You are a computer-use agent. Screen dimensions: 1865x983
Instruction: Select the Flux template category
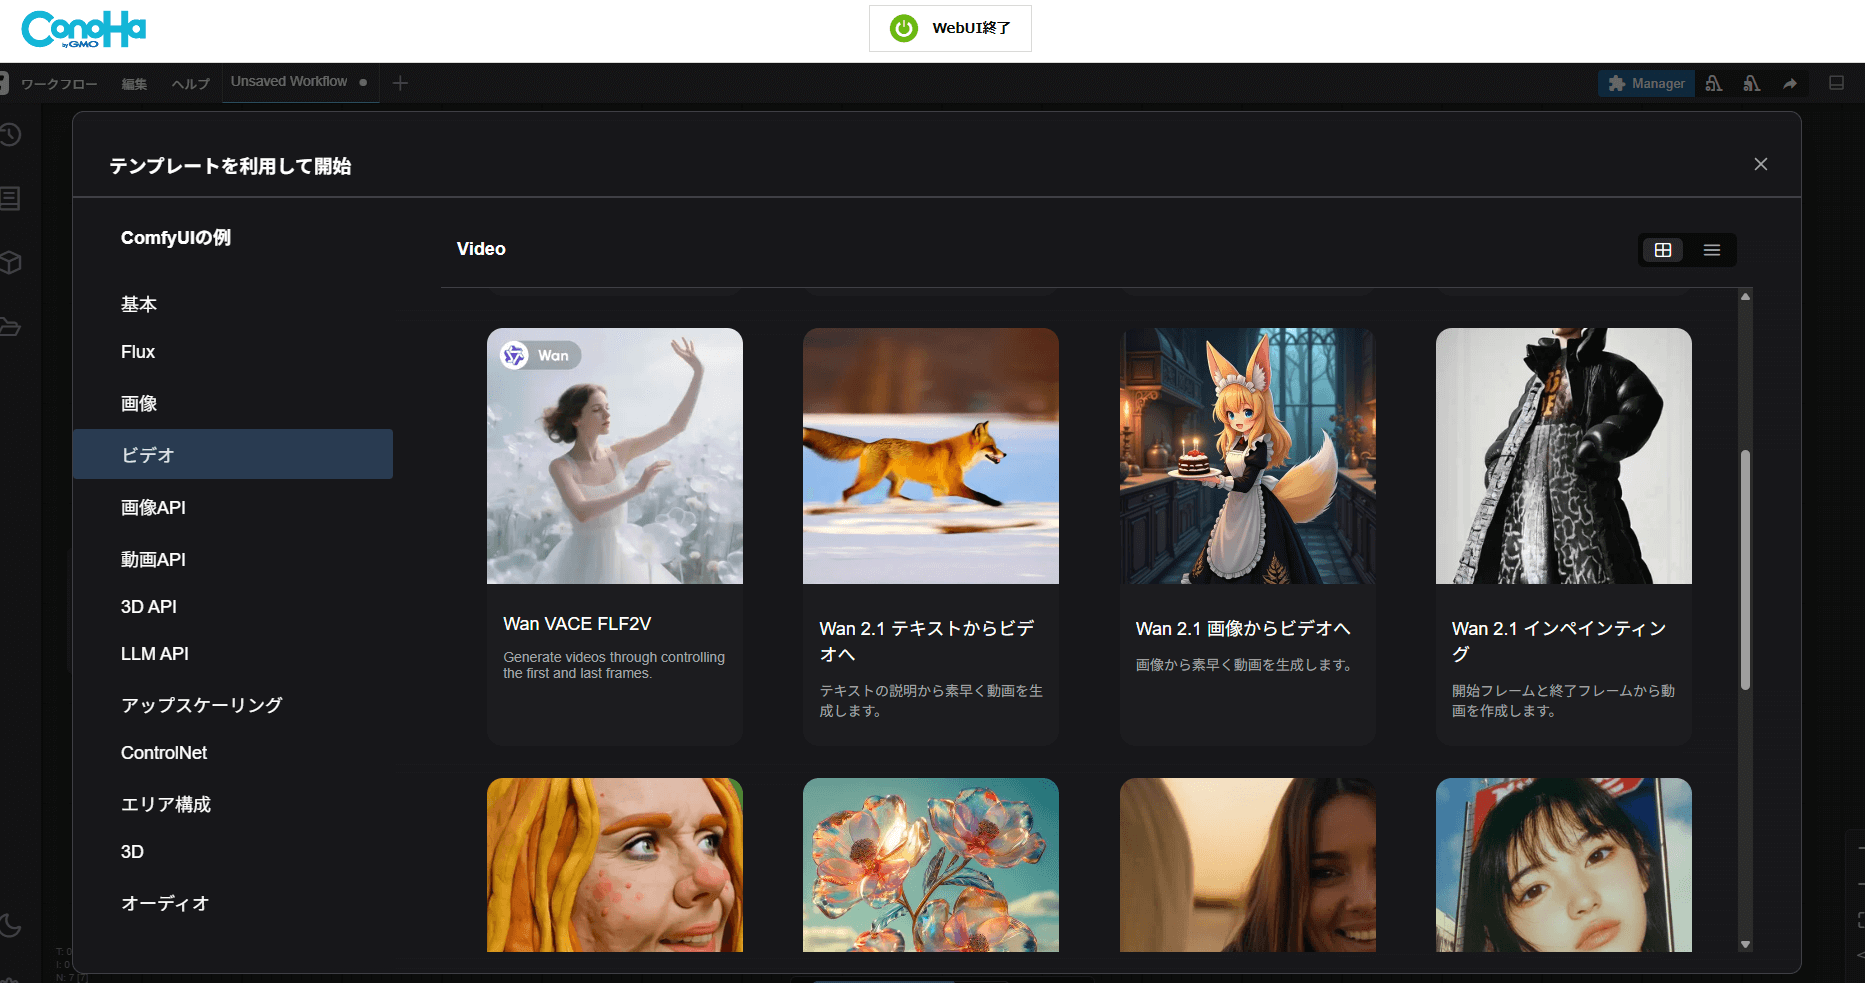232,352
